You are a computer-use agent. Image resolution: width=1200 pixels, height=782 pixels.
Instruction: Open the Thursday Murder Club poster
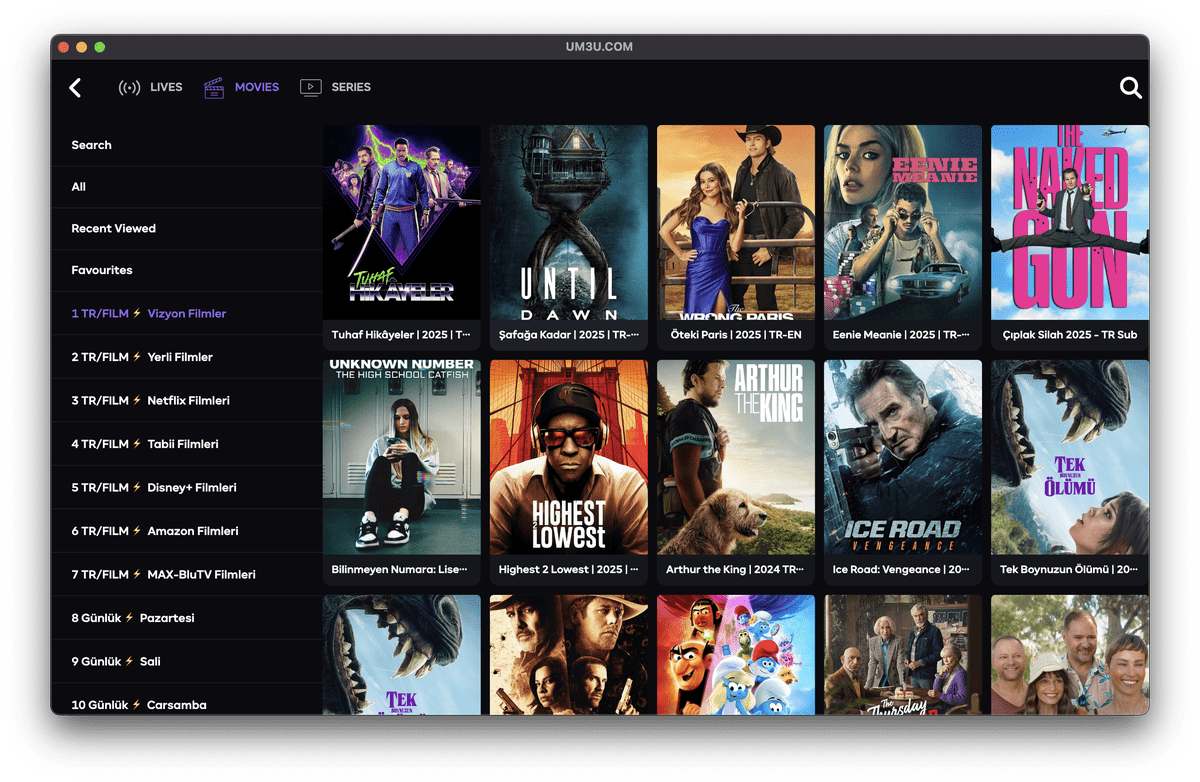click(x=903, y=655)
